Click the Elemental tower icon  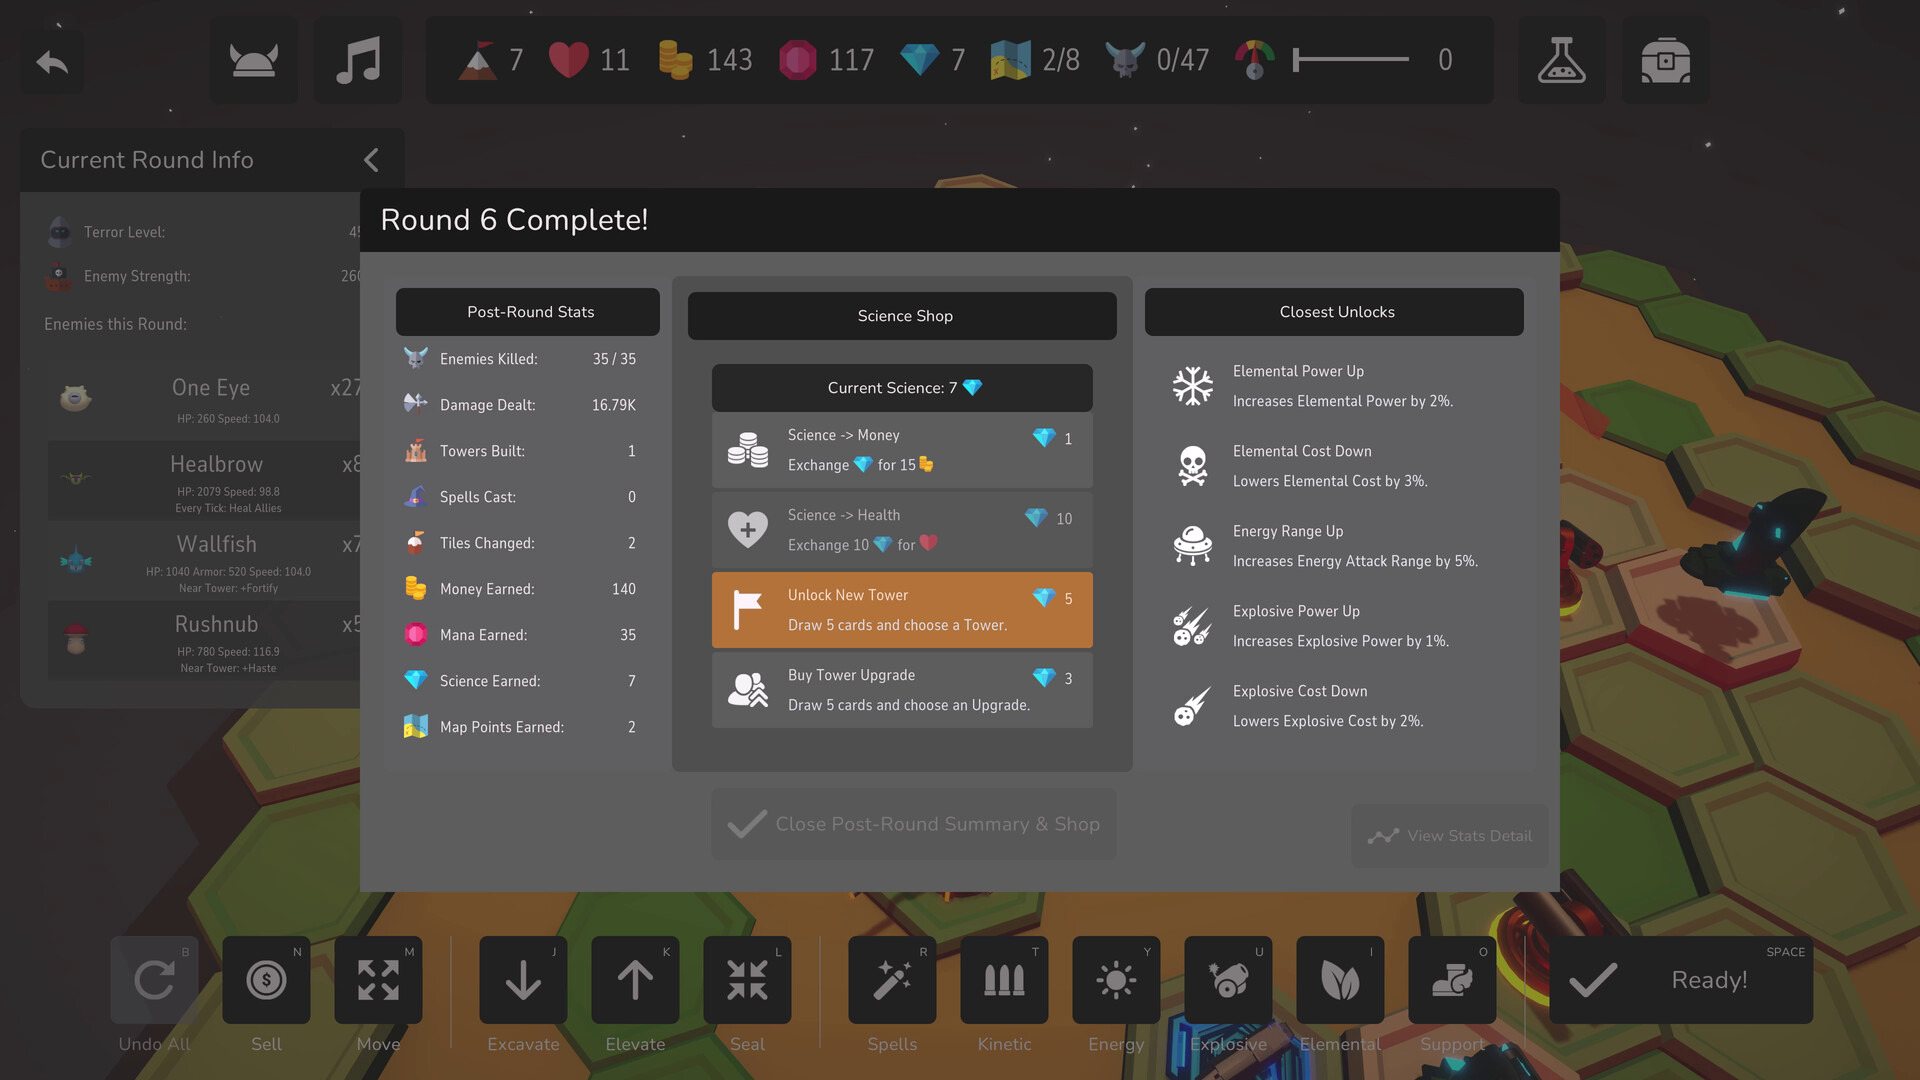1338,980
